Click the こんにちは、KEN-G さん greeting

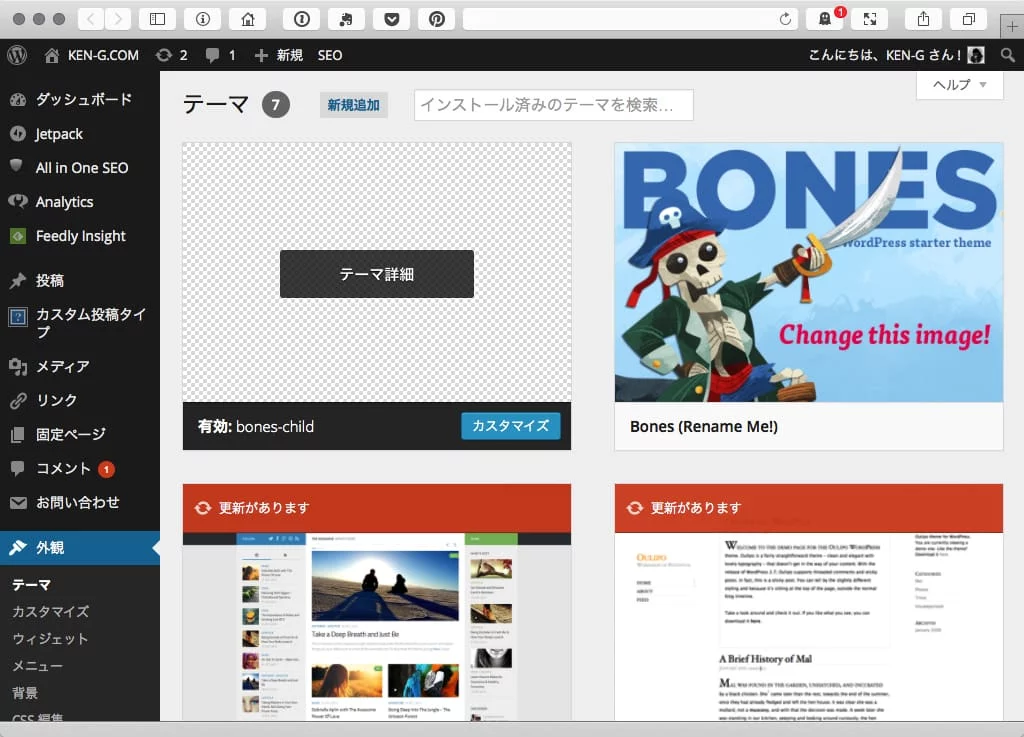tap(884, 55)
